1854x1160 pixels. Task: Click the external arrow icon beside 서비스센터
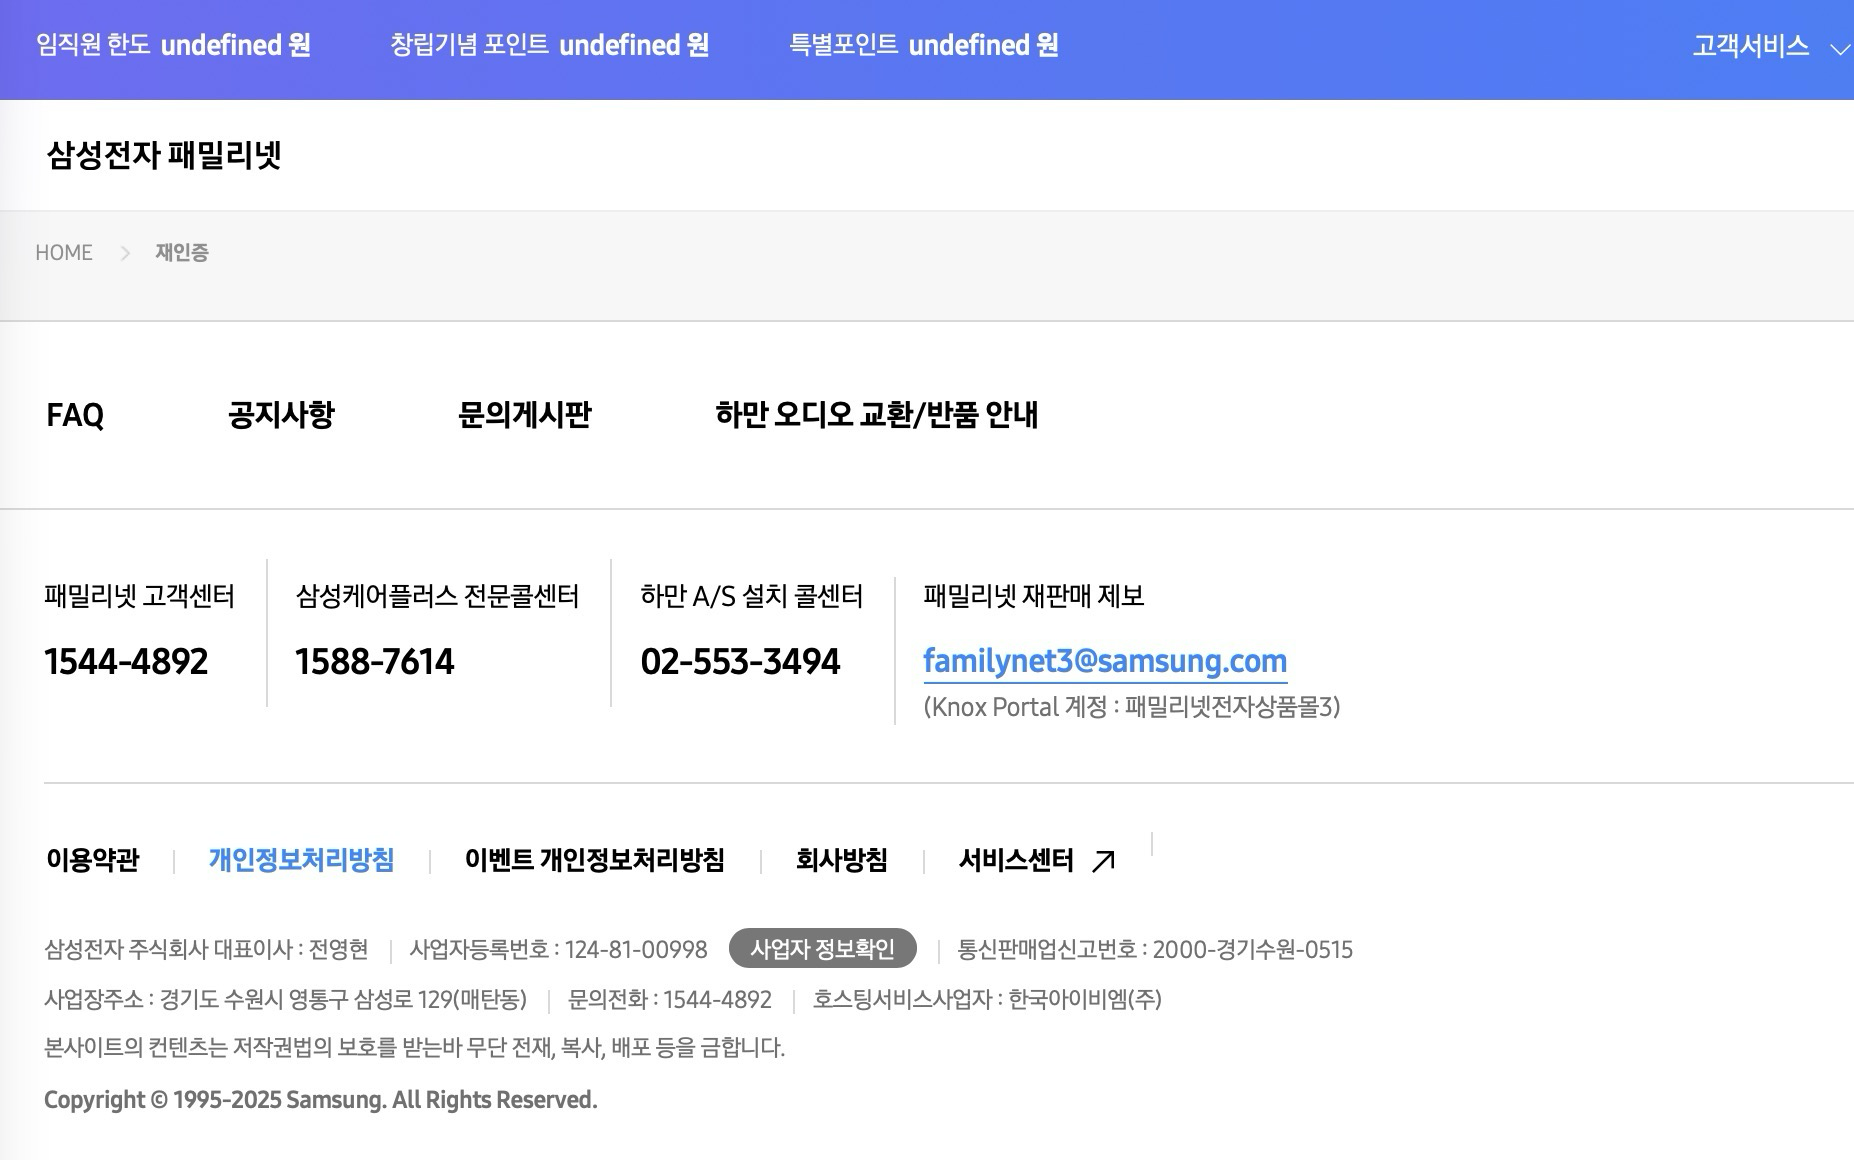coord(1104,861)
